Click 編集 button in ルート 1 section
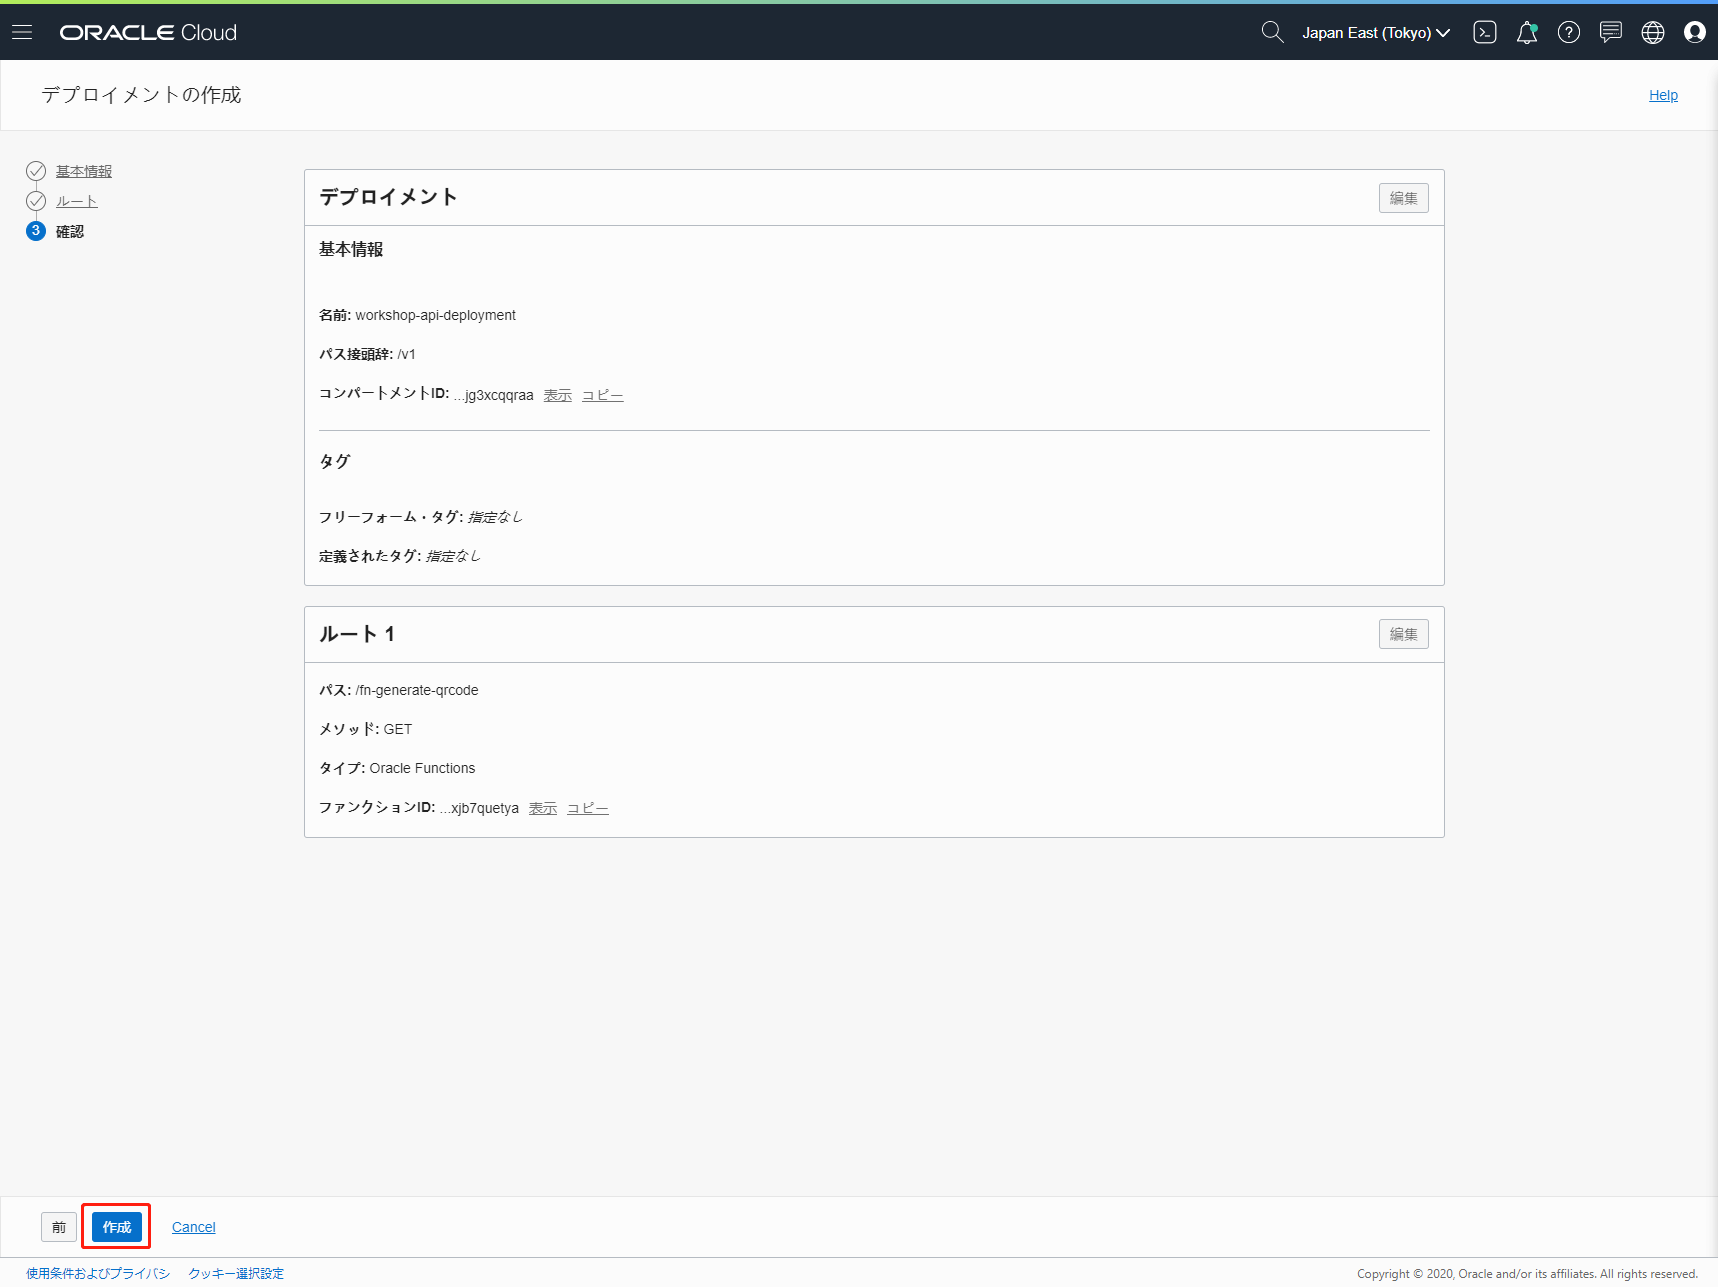The image size is (1718, 1287). (1403, 634)
